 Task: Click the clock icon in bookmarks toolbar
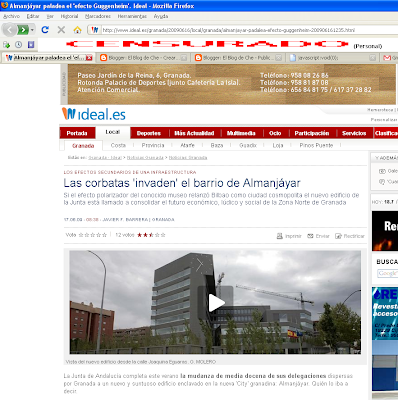coord(18,44)
